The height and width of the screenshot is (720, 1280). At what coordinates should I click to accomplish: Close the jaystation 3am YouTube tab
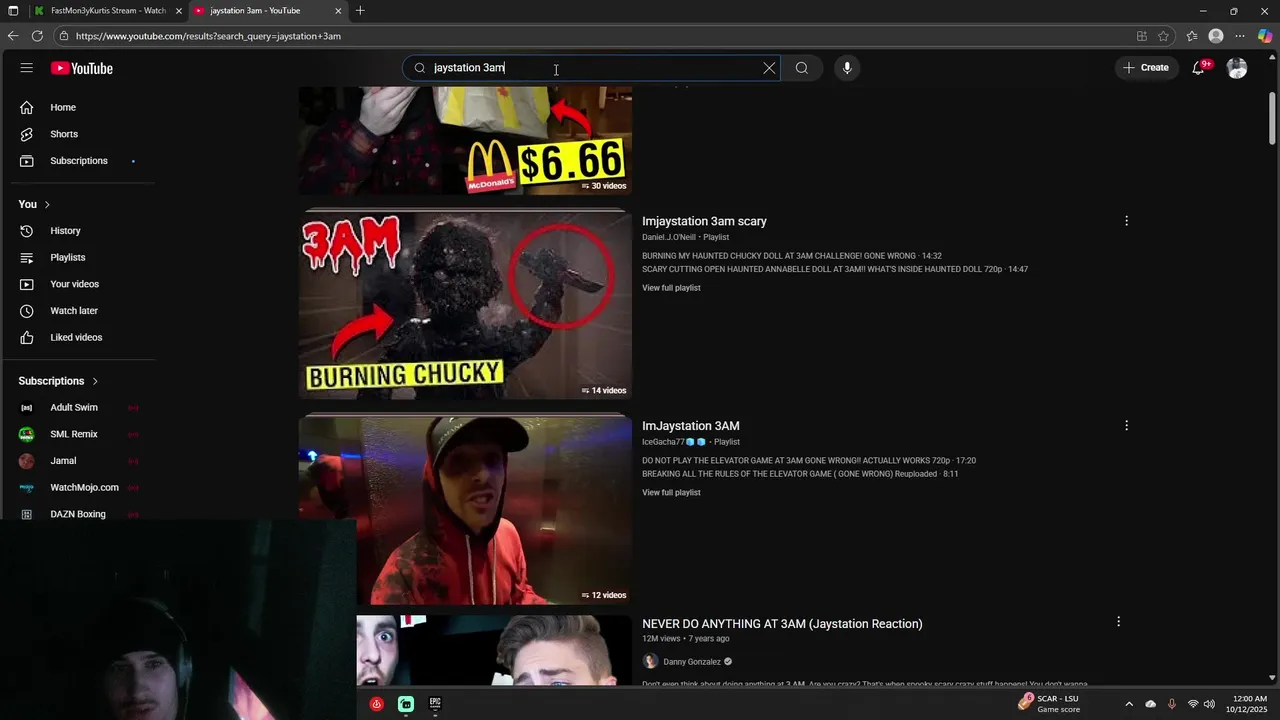pyautogui.click(x=338, y=11)
